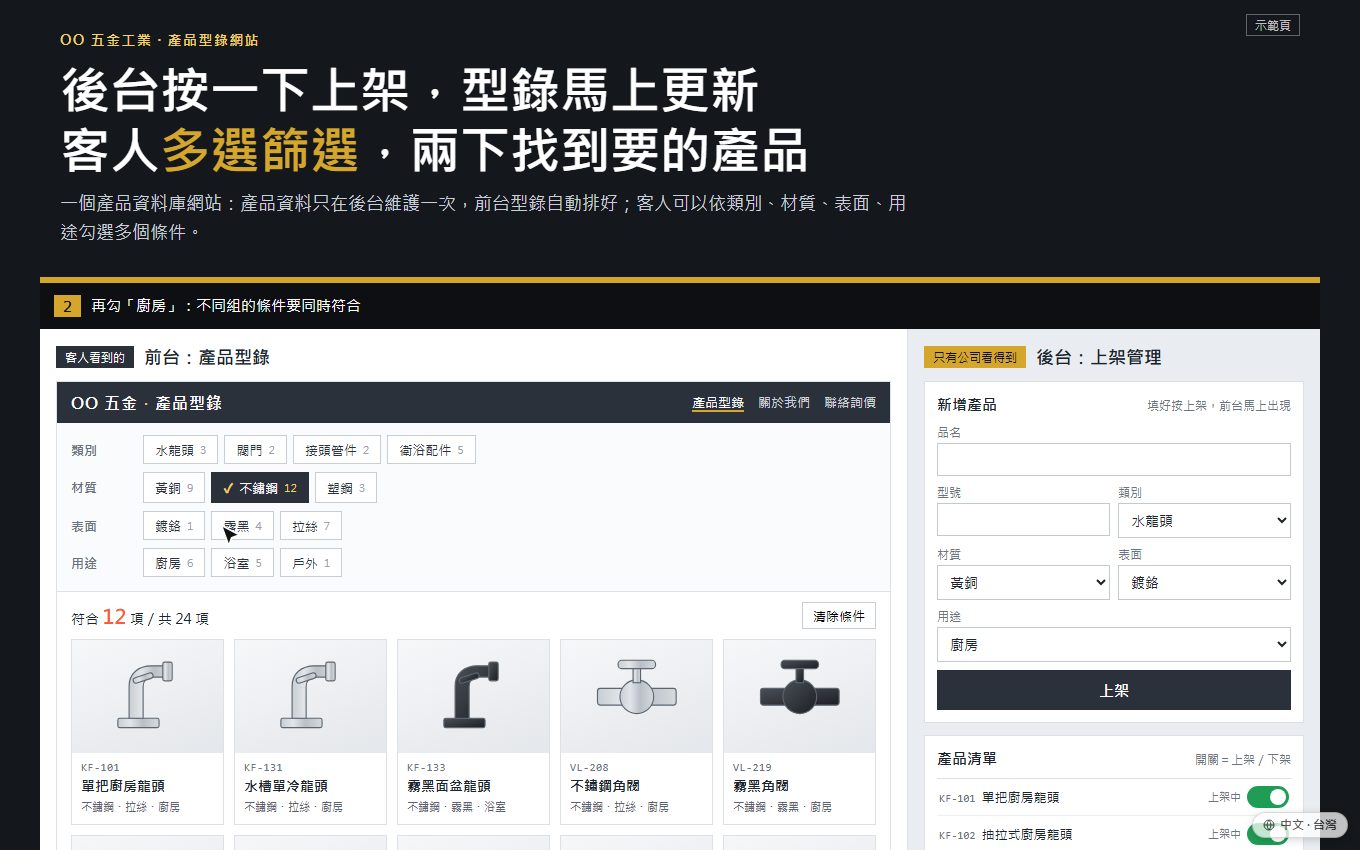Open the 類別 dropdown showing 水龍頭

(x=1204, y=520)
